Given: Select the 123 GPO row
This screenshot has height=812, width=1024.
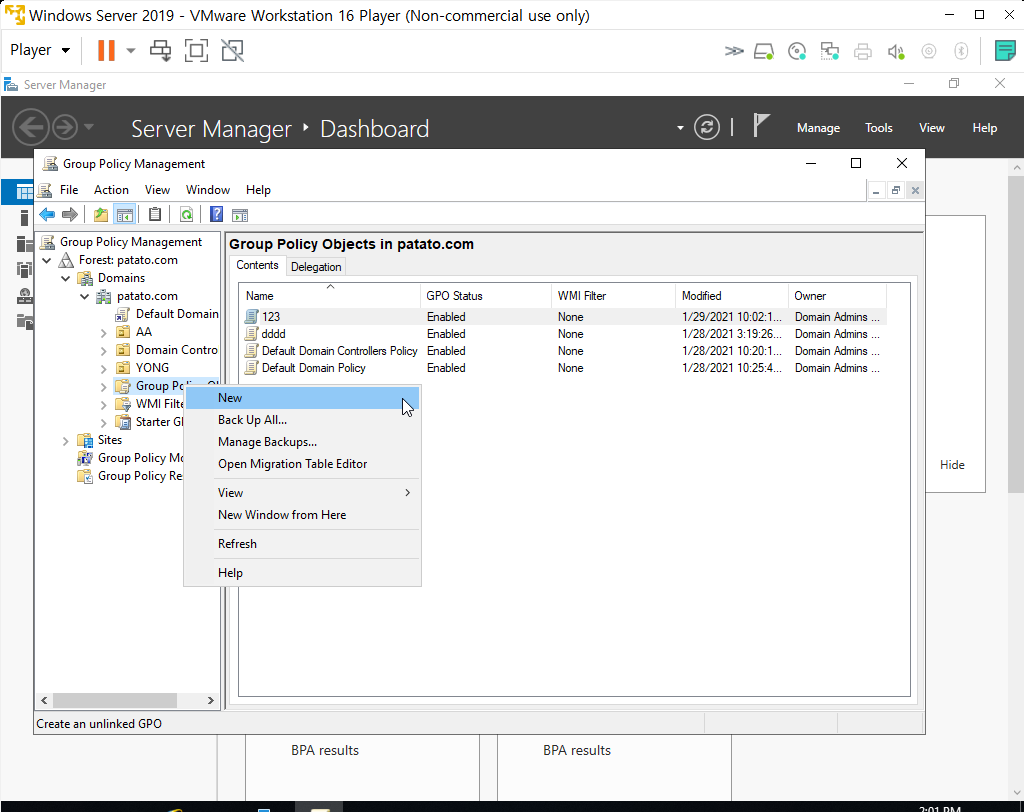Looking at the screenshot, I should 562,317.
